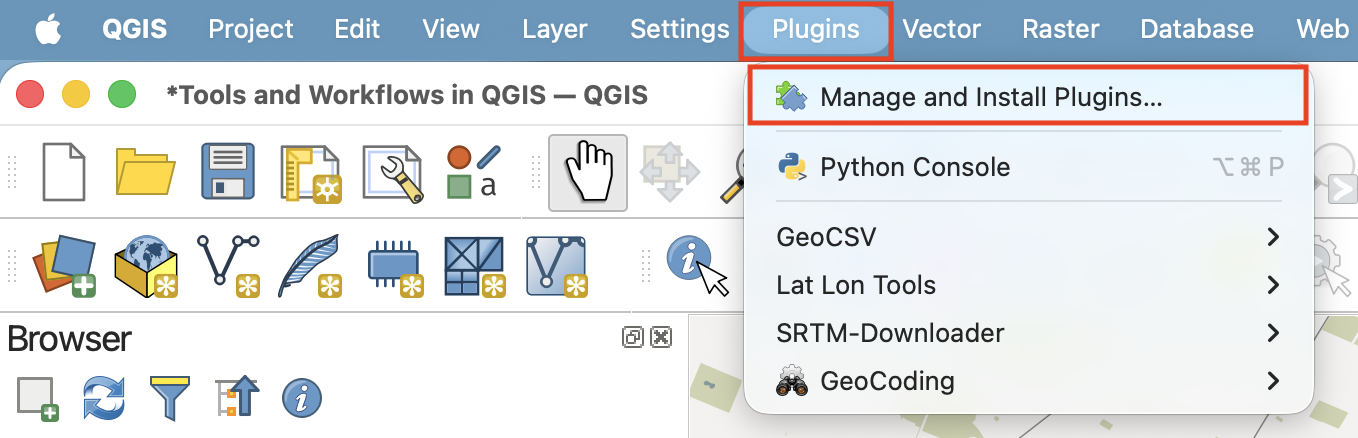Click the New Project blank page icon

point(65,172)
